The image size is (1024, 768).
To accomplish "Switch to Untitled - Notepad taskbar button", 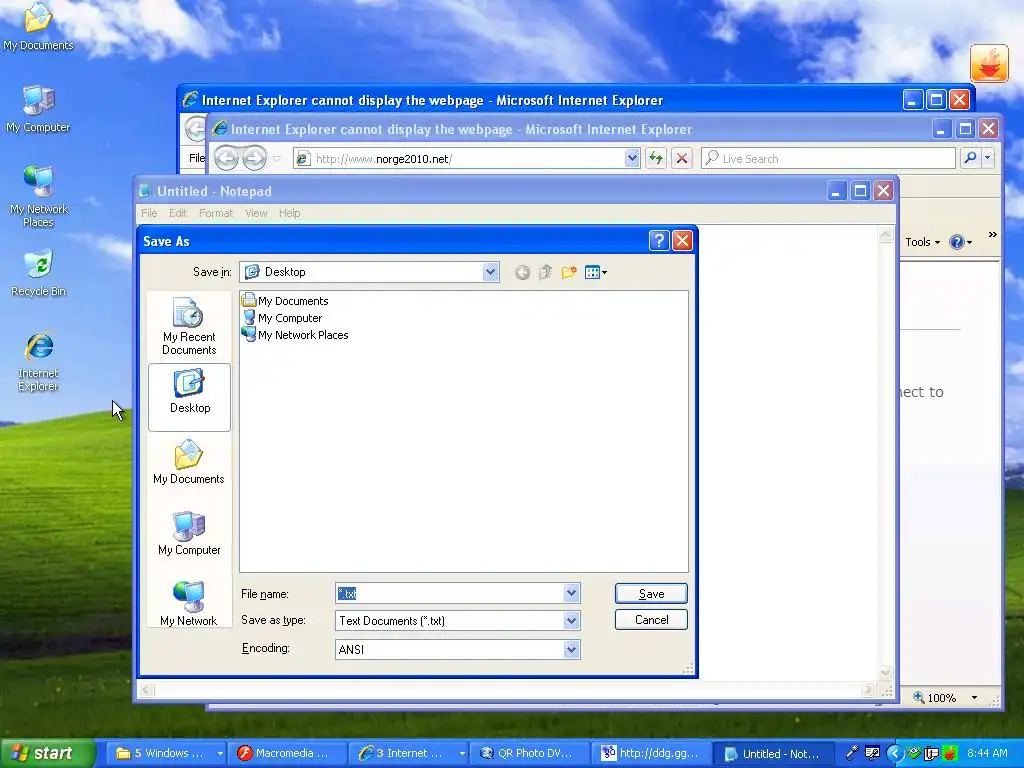I will point(773,753).
